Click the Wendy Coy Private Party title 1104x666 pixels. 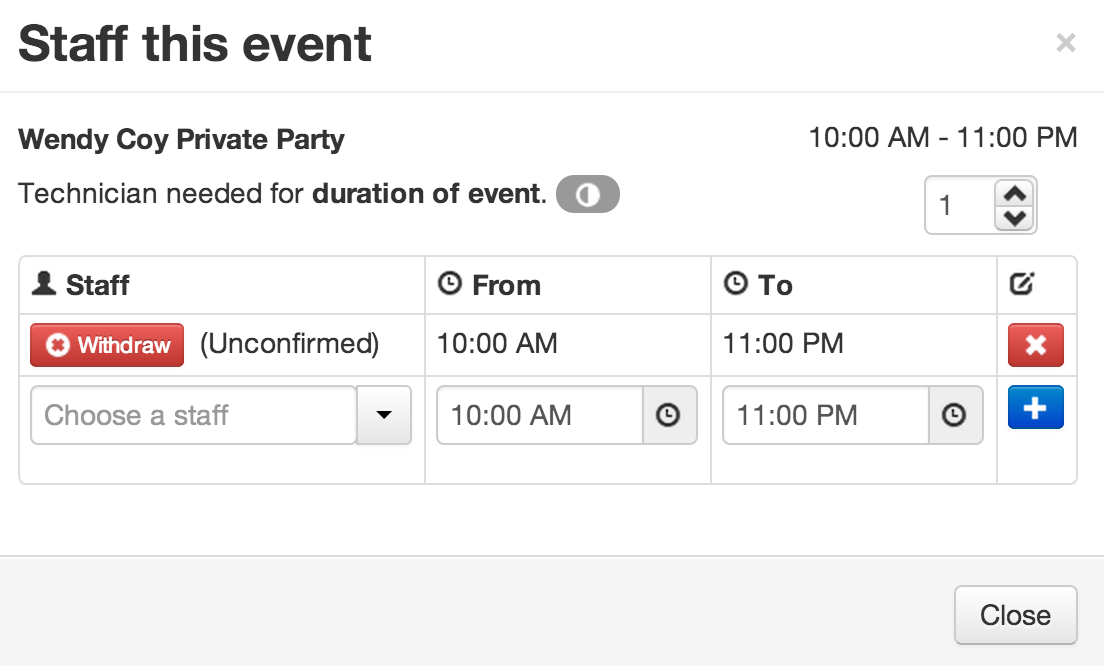point(181,139)
